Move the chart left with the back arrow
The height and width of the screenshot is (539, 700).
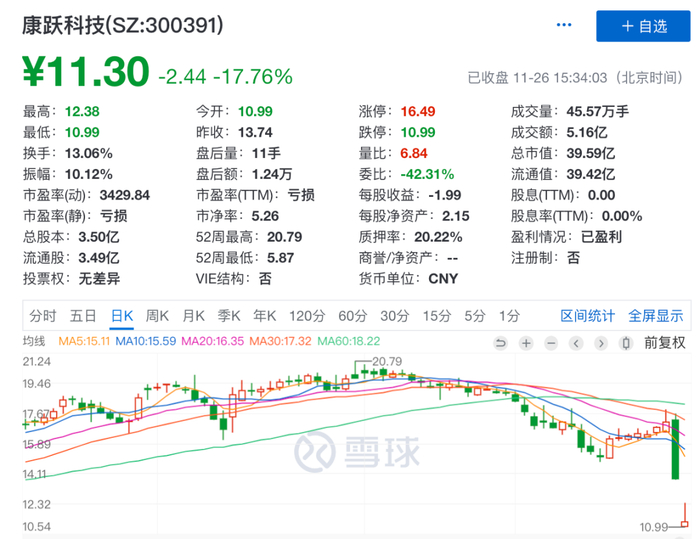point(576,343)
